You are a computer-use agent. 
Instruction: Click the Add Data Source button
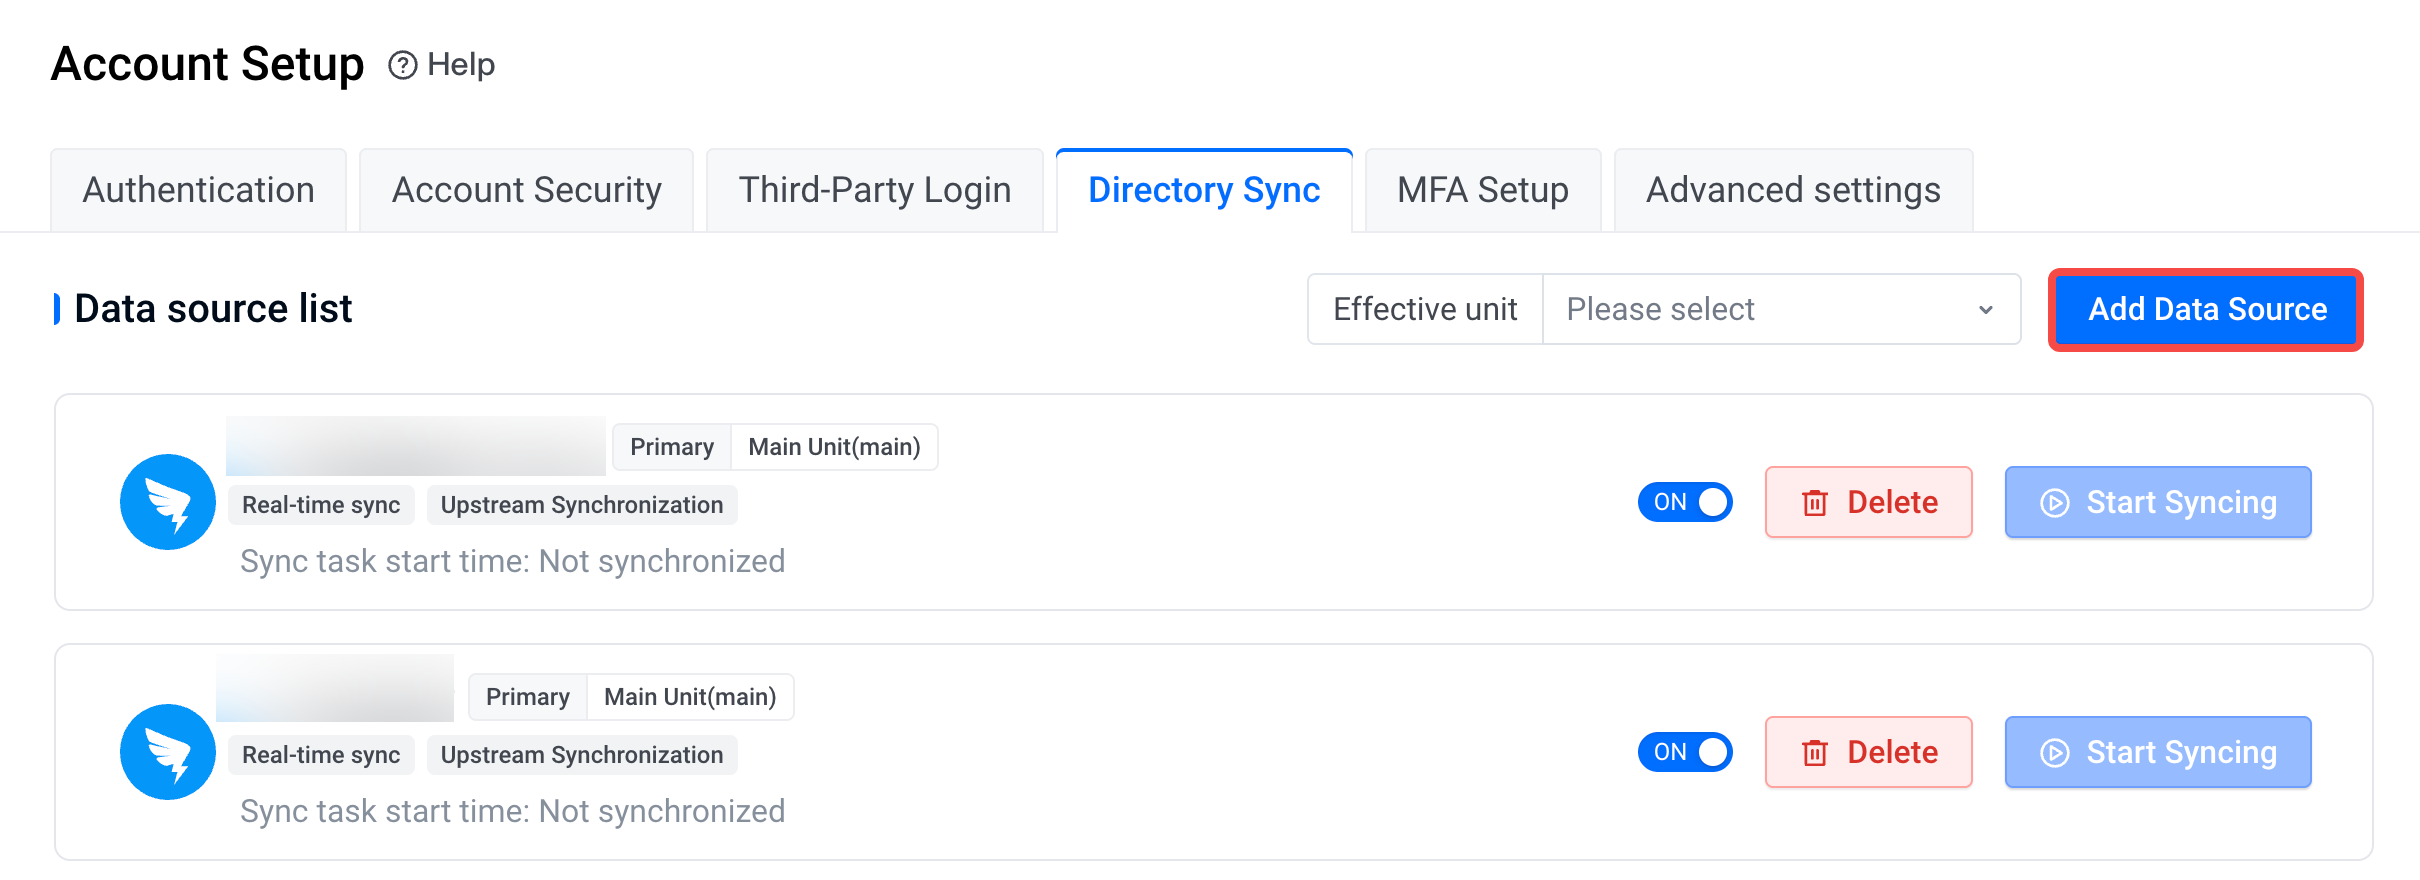(2206, 309)
